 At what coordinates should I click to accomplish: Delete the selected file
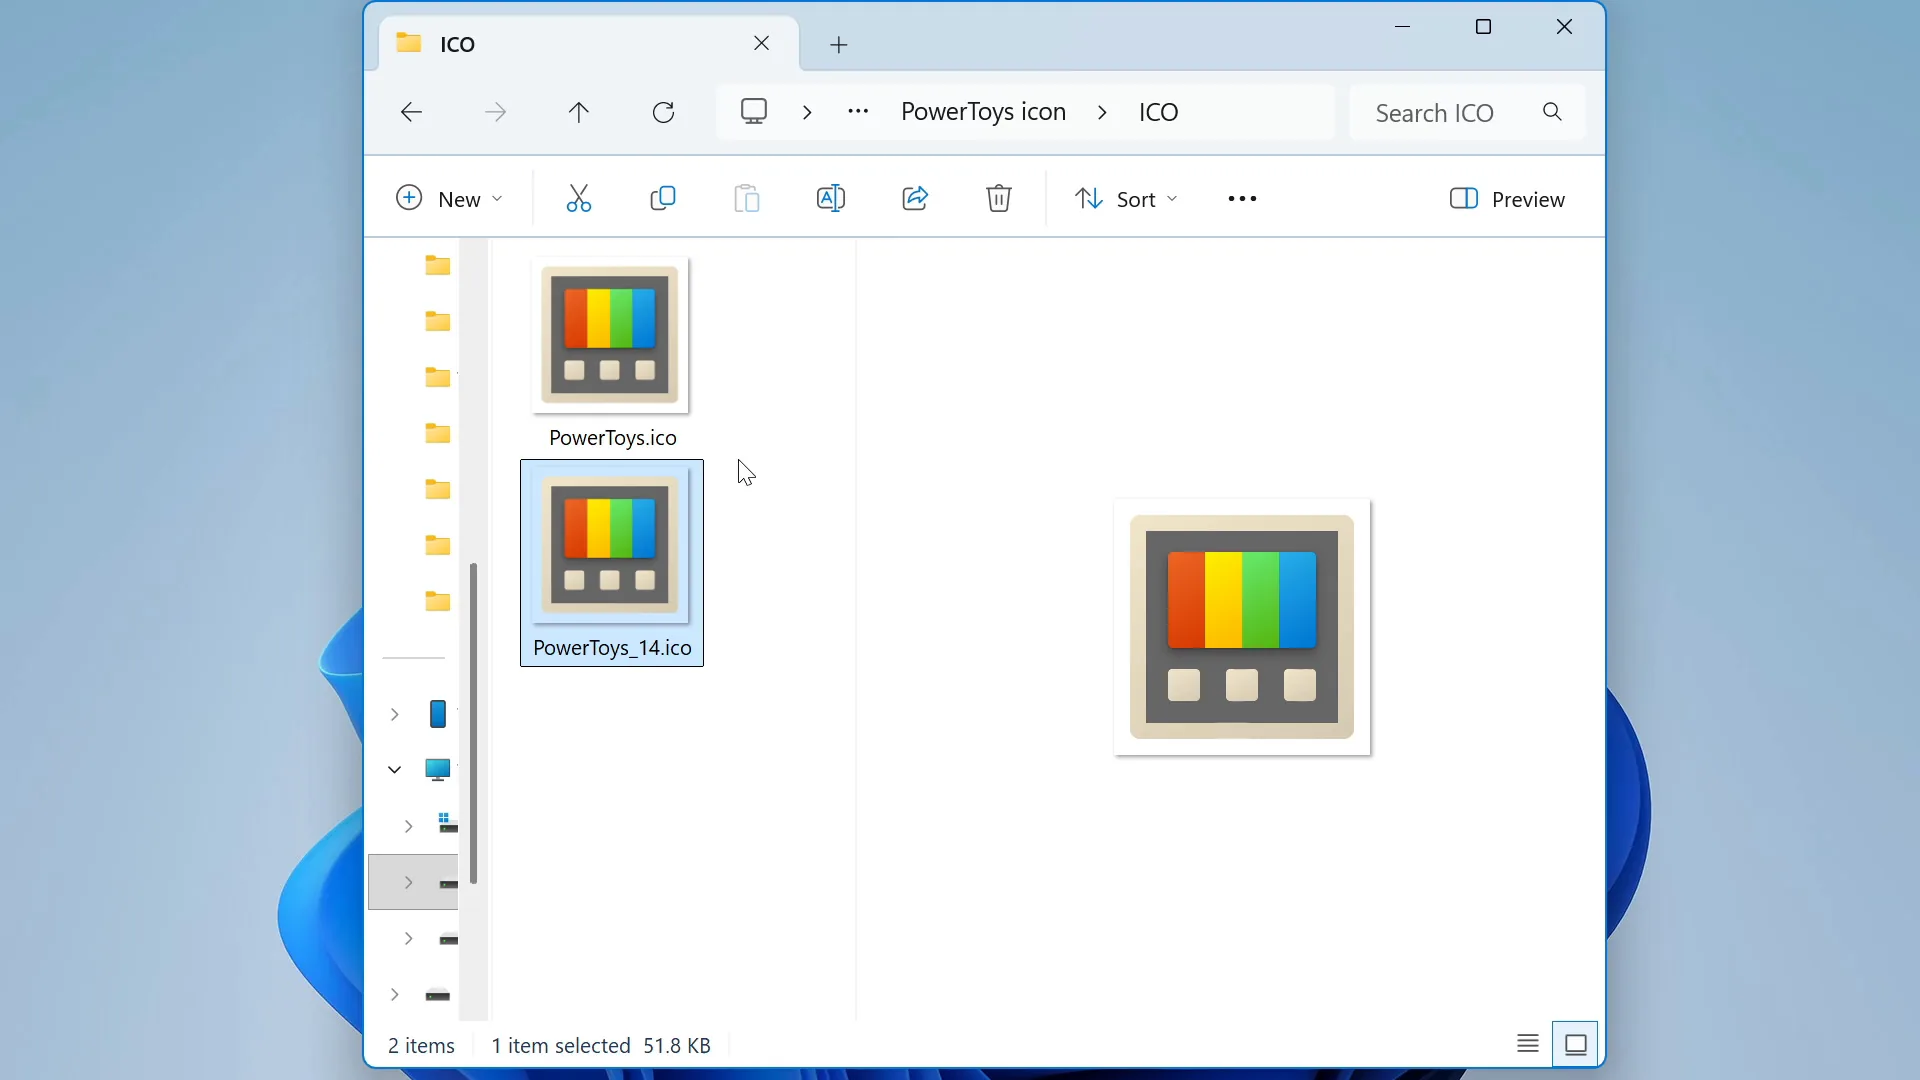pyautogui.click(x=999, y=199)
